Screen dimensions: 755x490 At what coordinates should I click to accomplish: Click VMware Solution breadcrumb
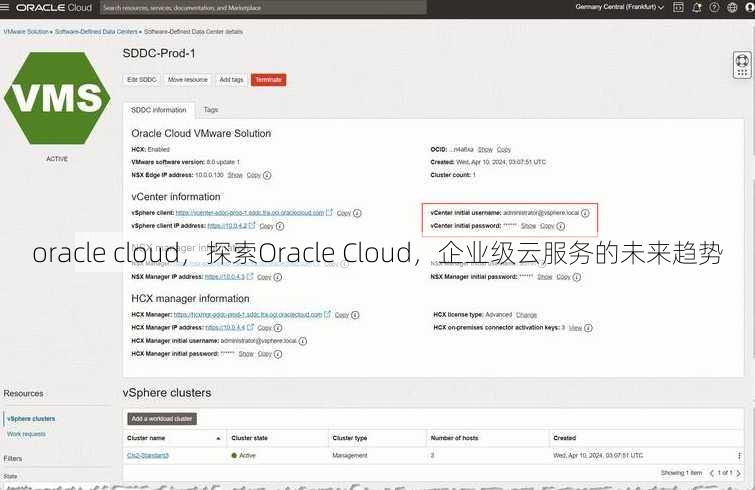tap(26, 32)
